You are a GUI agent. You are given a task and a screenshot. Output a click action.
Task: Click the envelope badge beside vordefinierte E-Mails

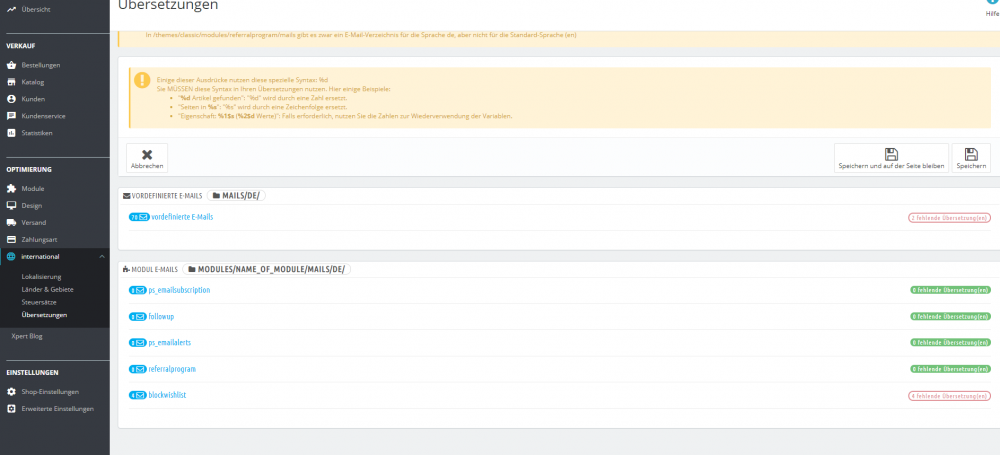point(139,217)
